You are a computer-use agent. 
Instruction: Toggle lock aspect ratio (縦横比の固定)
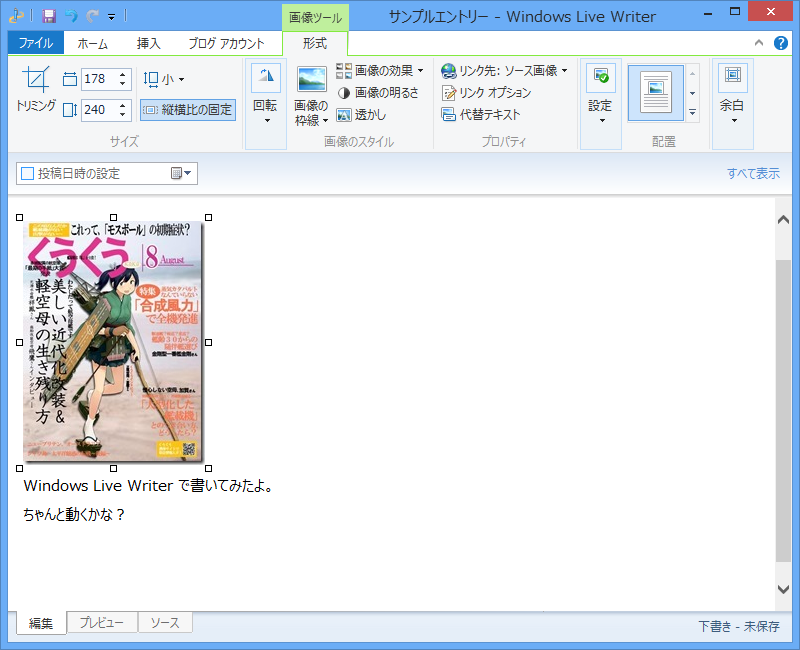pos(188,110)
